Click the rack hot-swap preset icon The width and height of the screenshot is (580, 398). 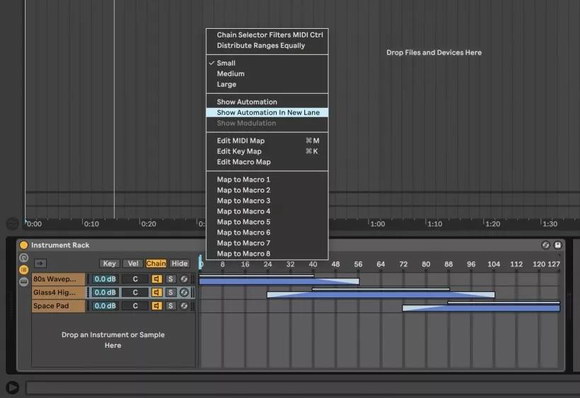coord(545,245)
